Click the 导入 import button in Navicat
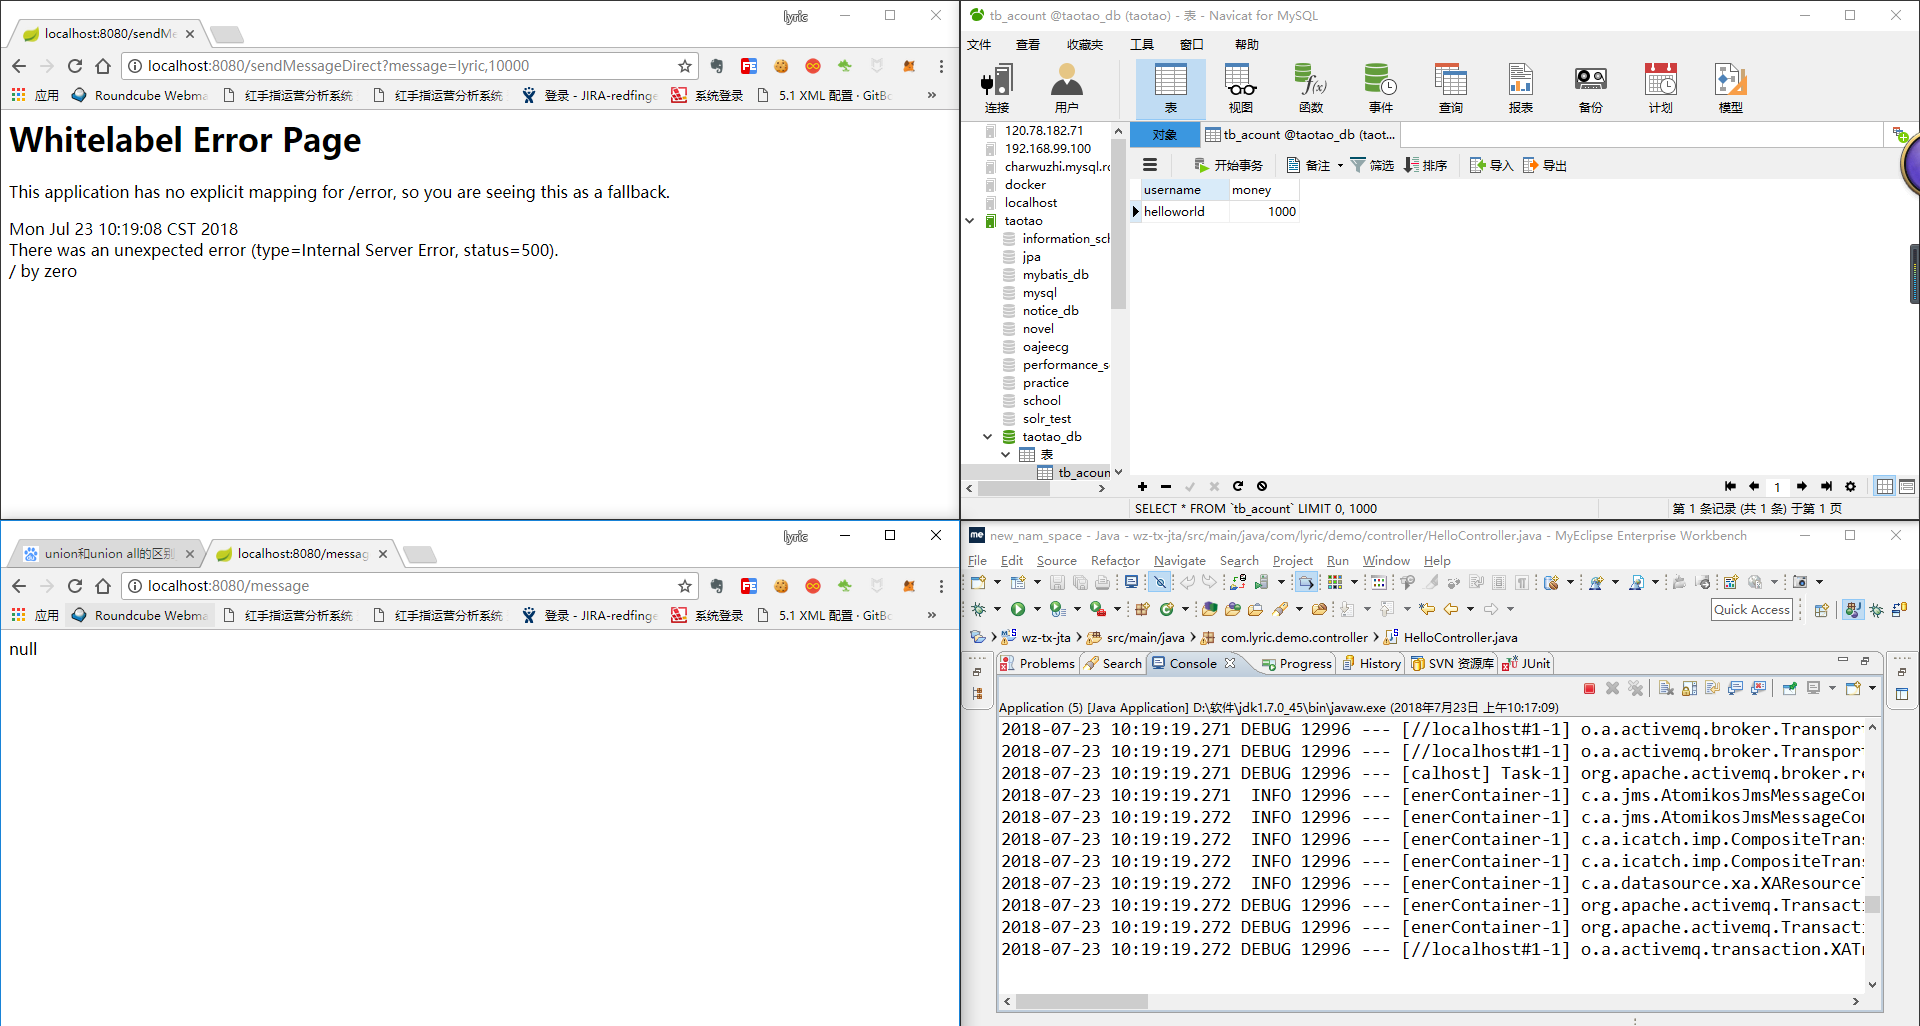This screenshot has width=1920, height=1026. [x=1491, y=166]
